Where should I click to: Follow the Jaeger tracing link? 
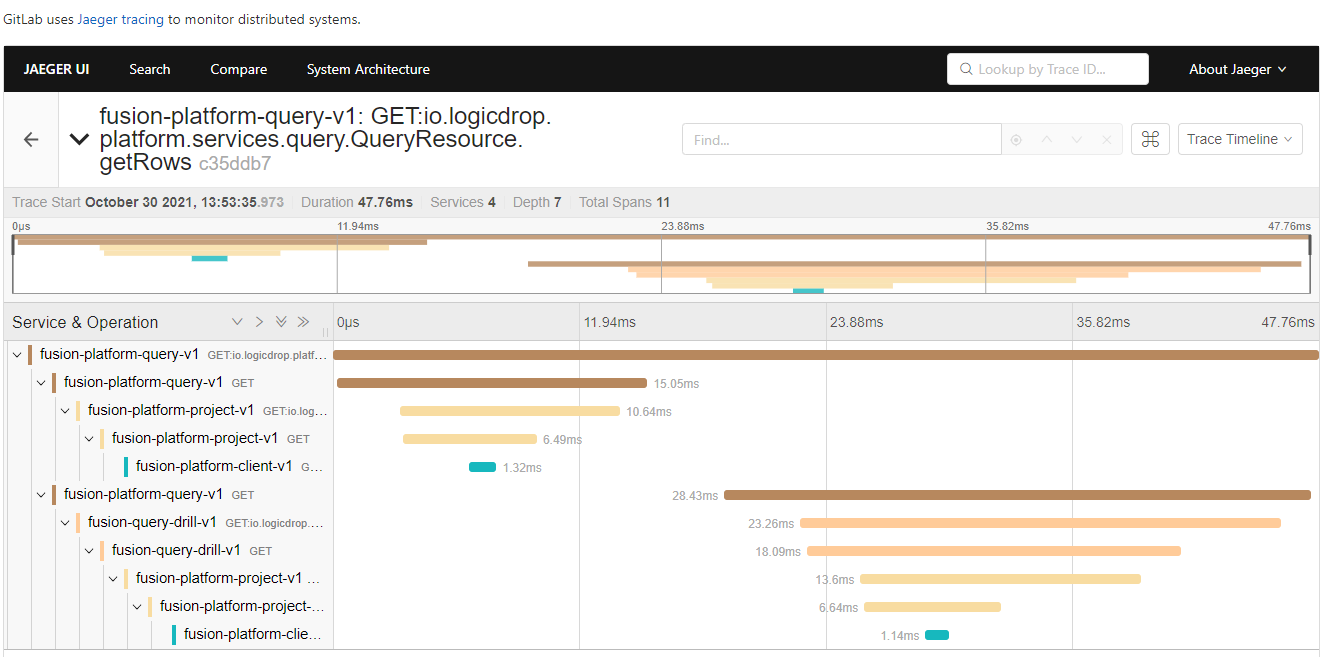pyautogui.click(x=120, y=19)
